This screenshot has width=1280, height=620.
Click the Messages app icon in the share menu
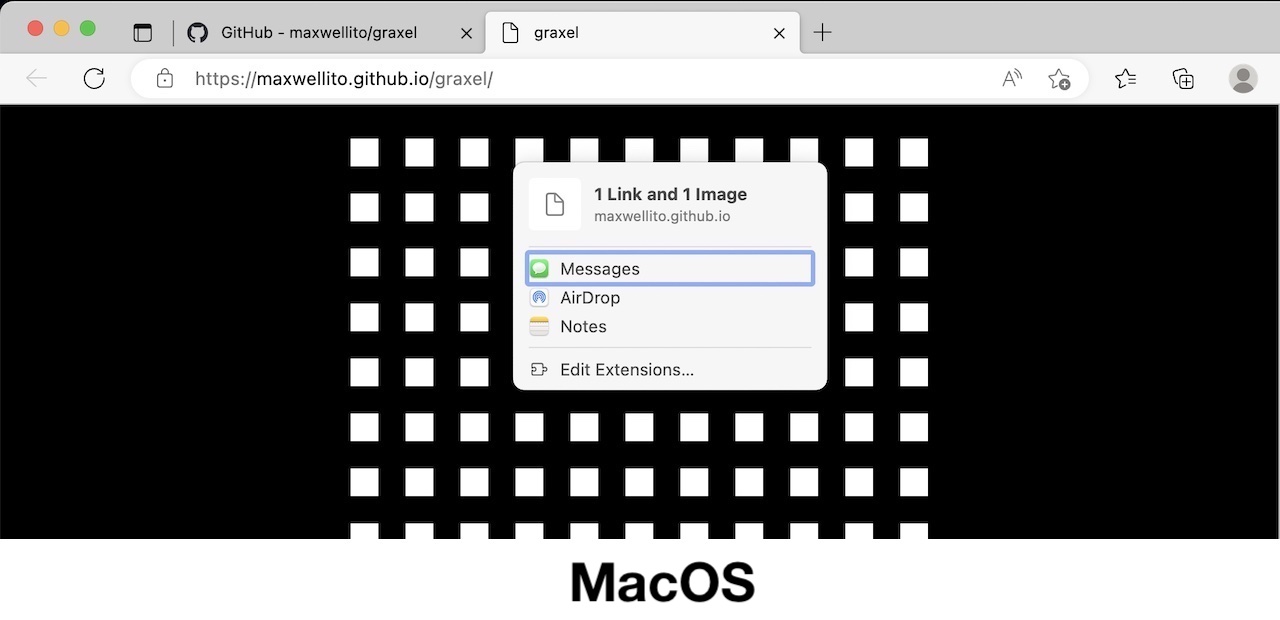[539, 268]
